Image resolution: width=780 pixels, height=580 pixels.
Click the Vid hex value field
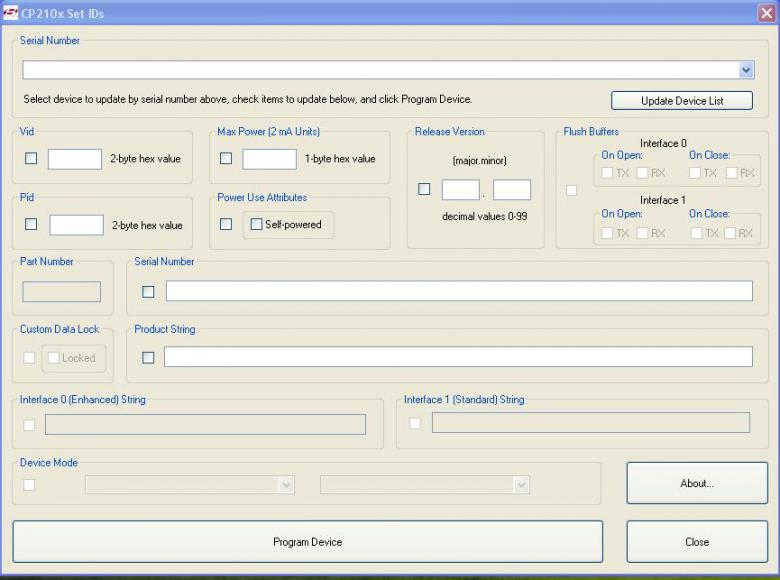(x=75, y=159)
